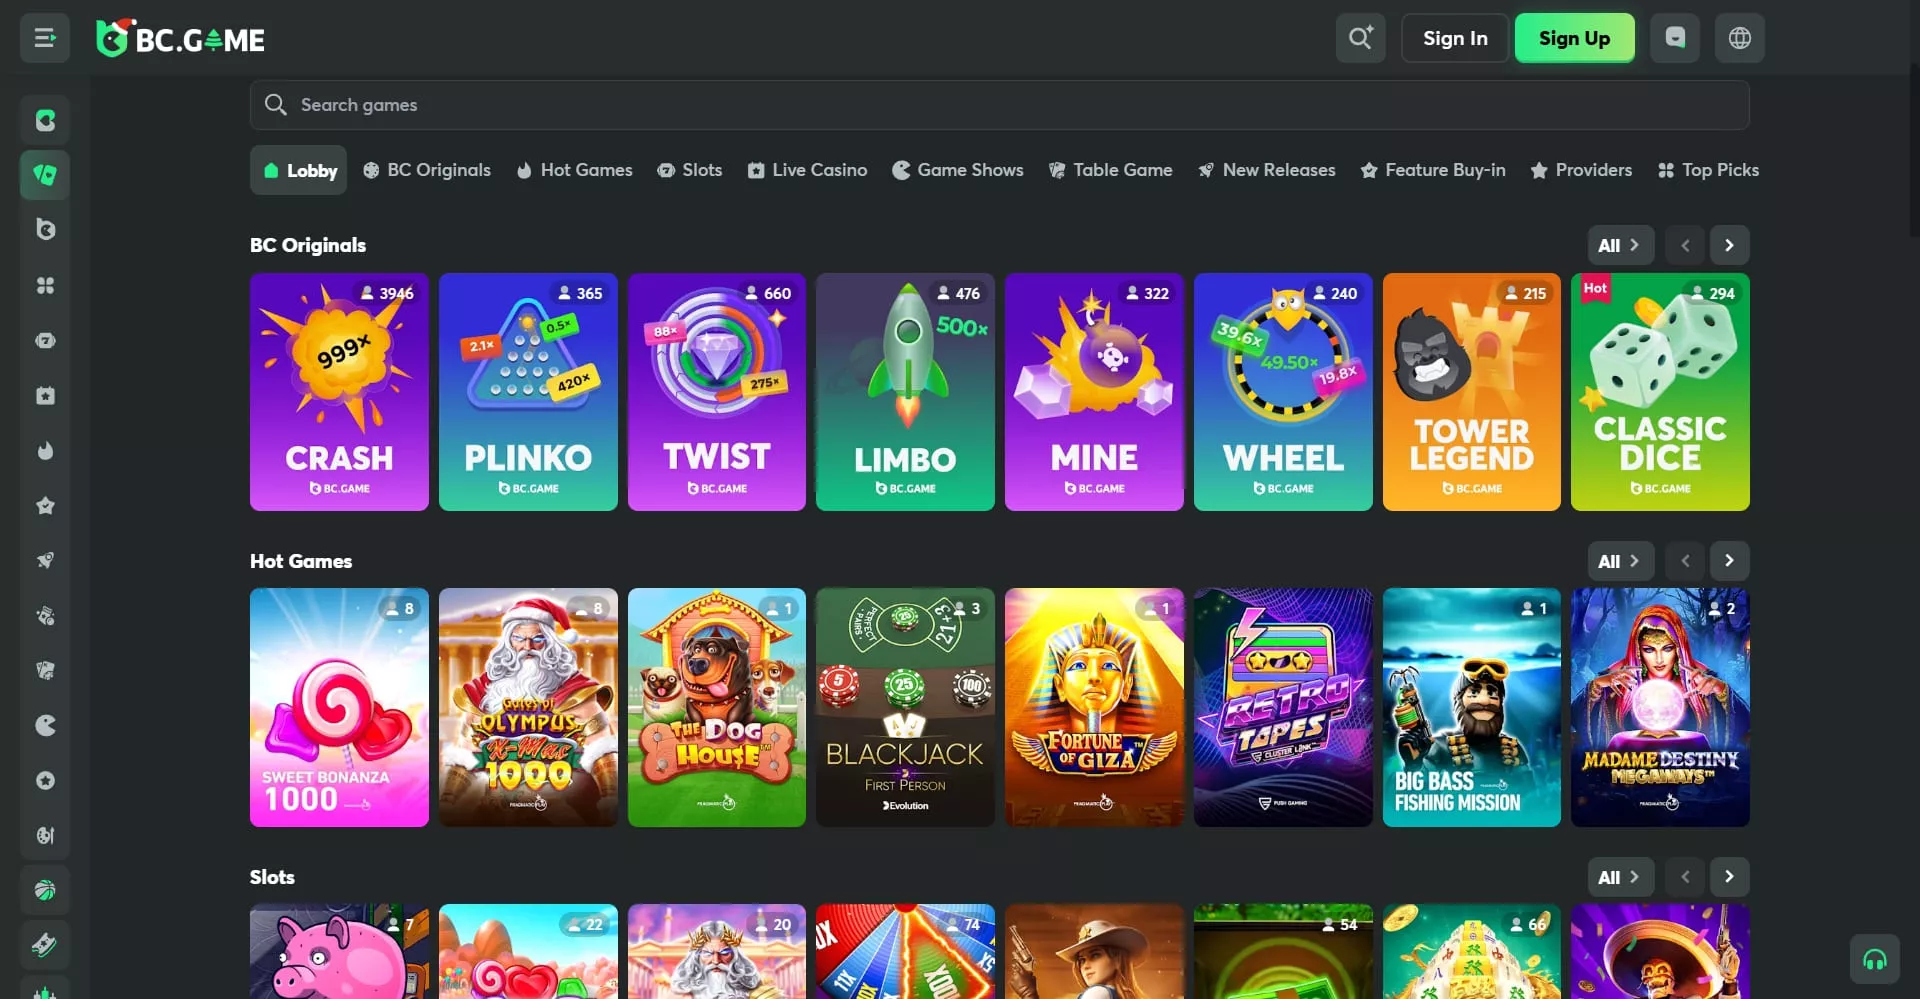Show next games in Slots carousel
This screenshot has width=1920, height=999.
[x=1729, y=877]
